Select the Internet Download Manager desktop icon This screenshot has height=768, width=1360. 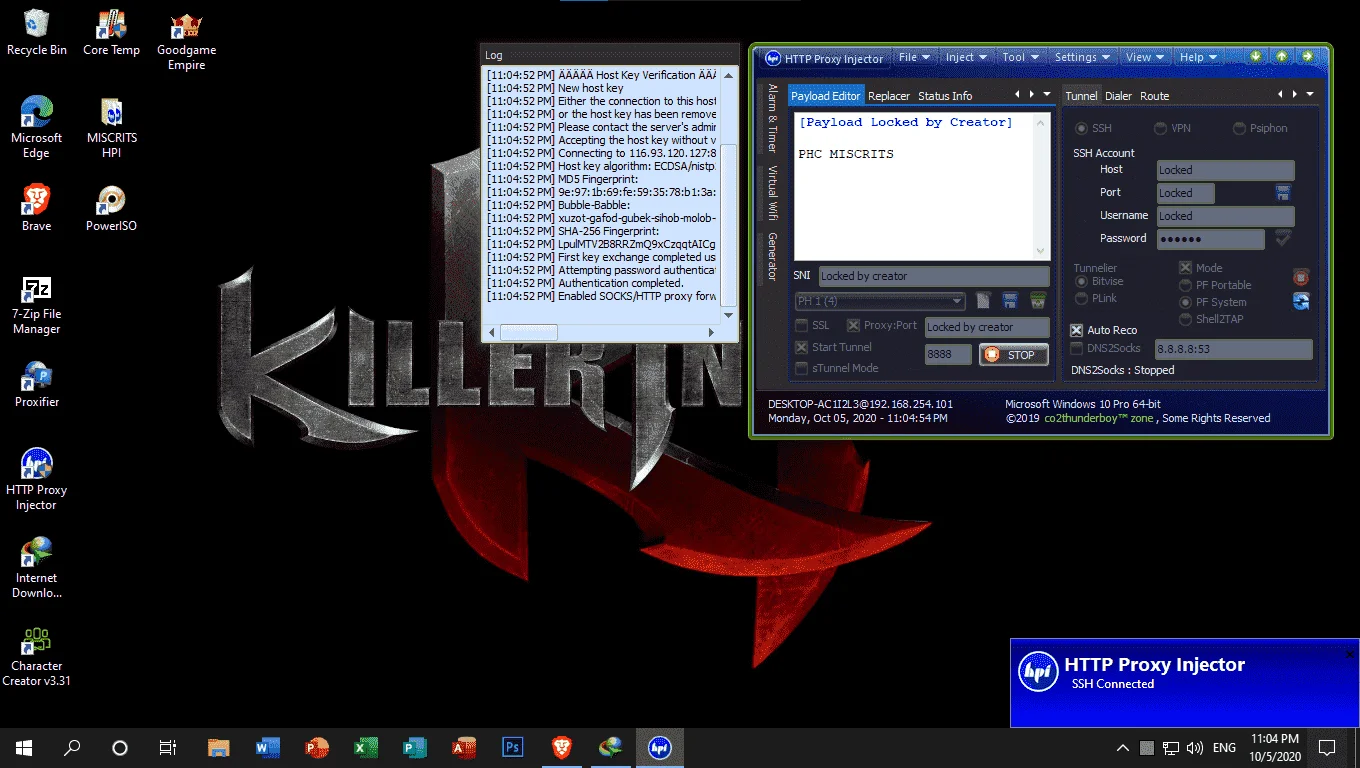(37, 567)
